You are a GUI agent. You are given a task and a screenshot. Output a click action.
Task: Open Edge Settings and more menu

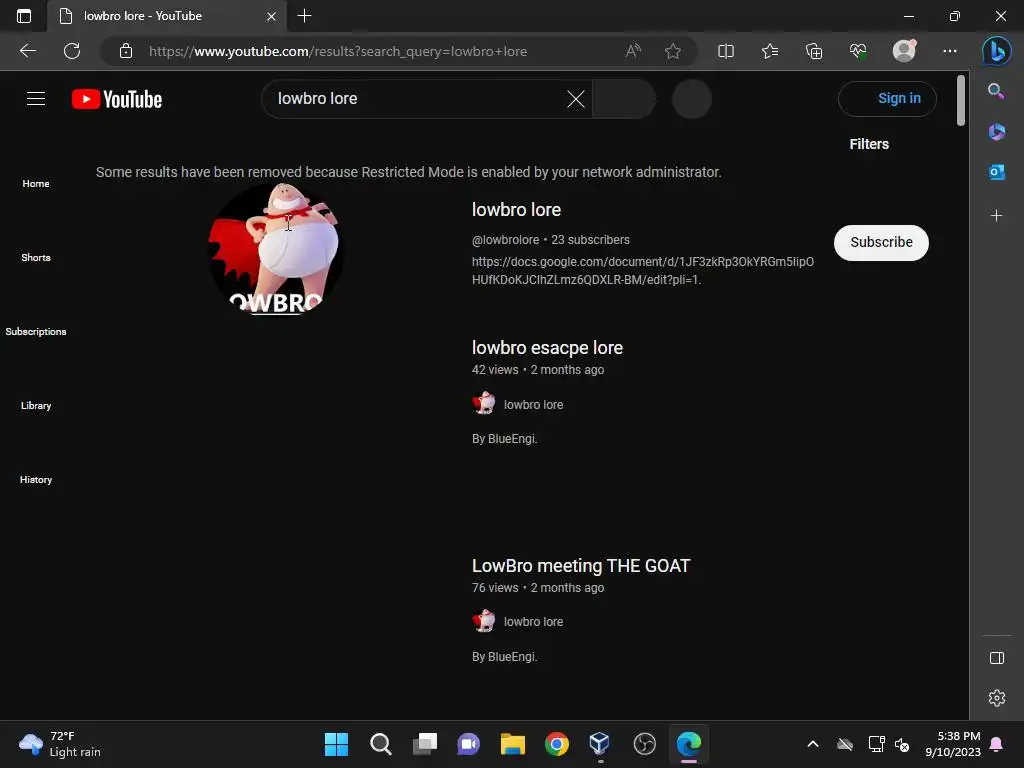click(x=950, y=51)
